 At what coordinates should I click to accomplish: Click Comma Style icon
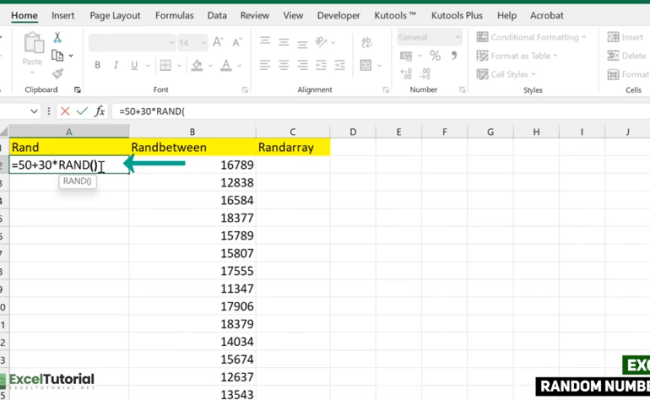(454, 56)
